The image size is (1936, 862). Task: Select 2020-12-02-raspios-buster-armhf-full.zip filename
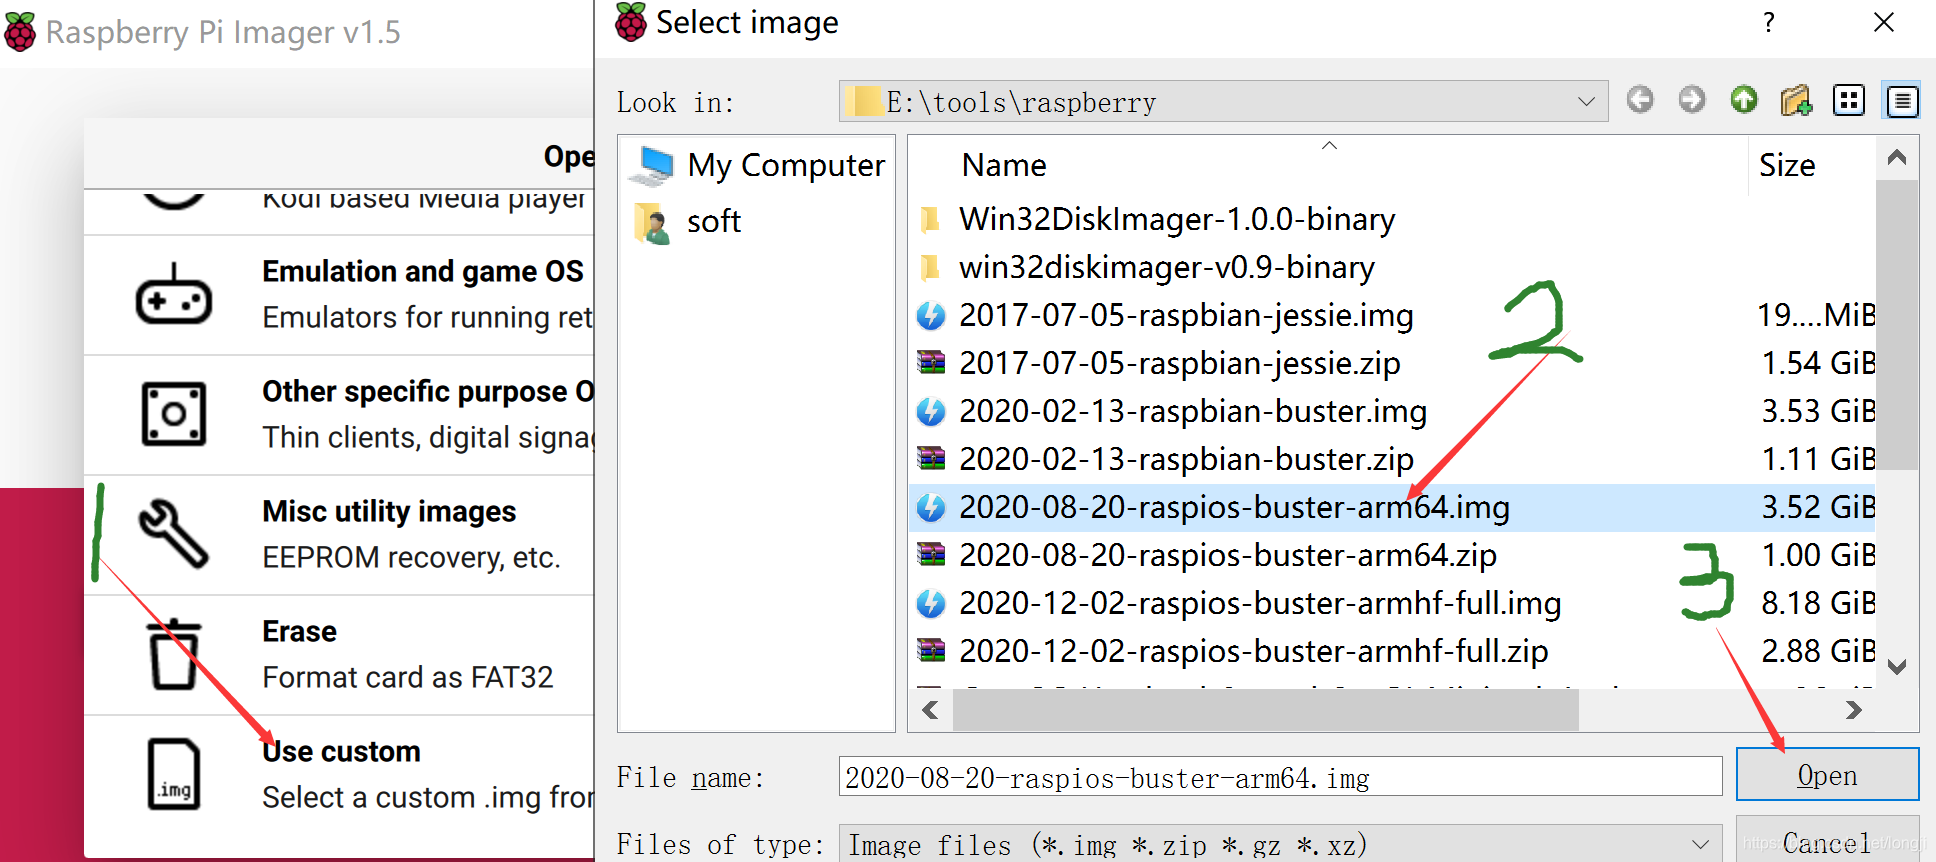(x=1254, y=651)
